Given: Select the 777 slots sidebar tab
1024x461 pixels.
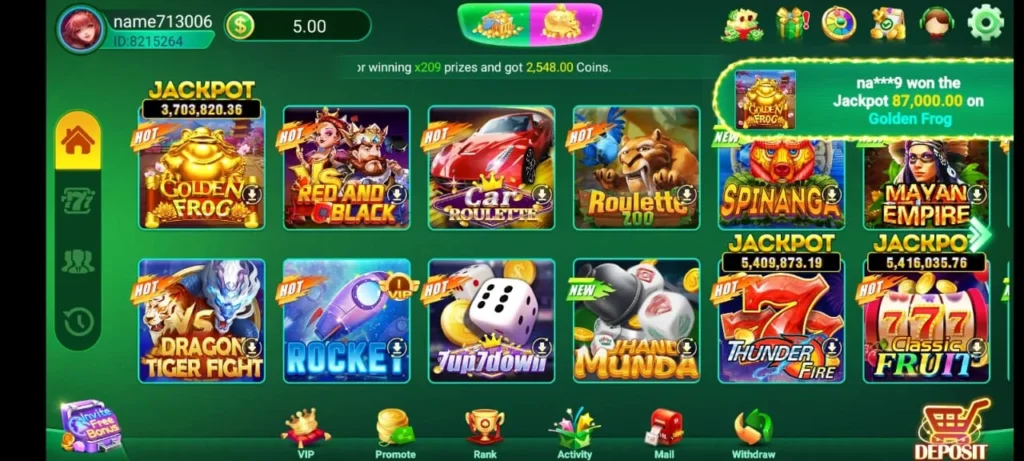Looking at the screenshot, I should pos(78,202).
